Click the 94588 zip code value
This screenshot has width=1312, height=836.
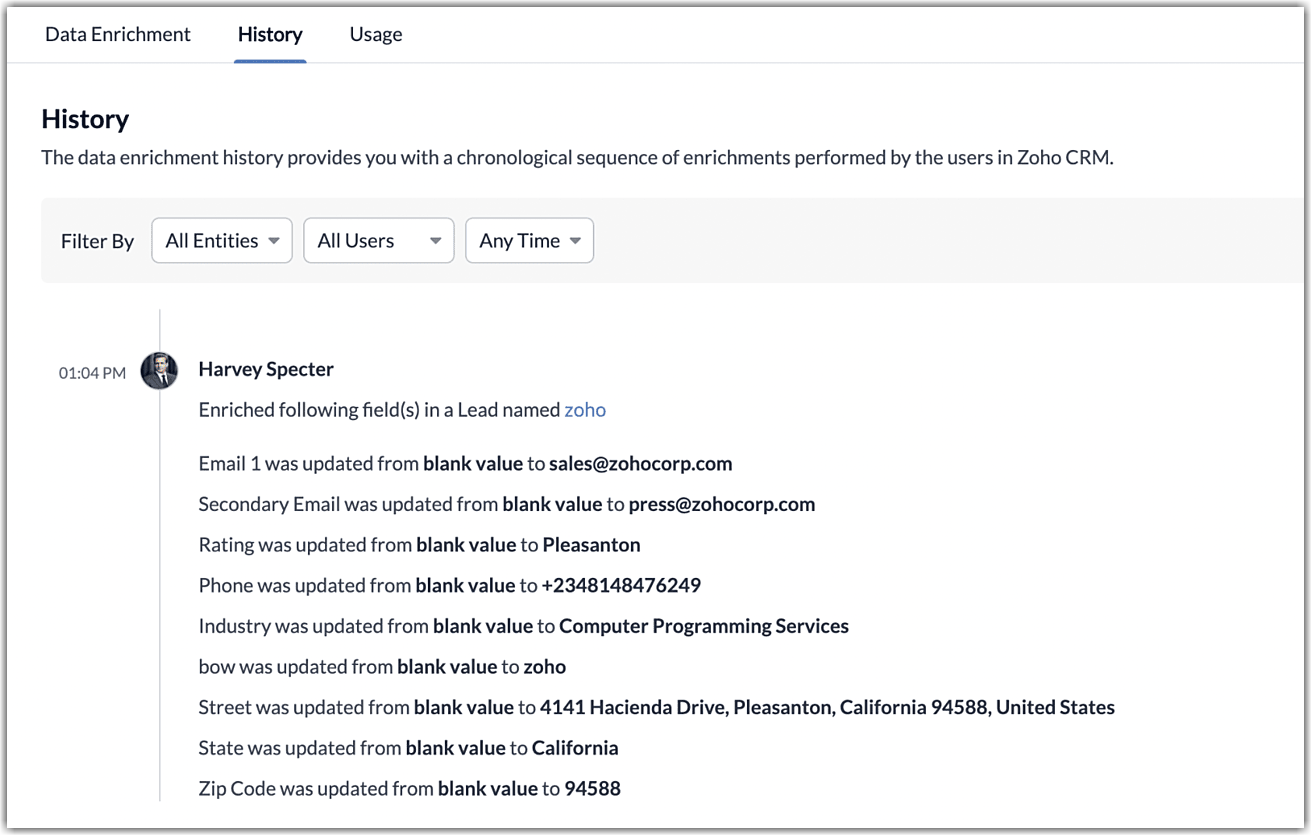[x=592, y=788]
